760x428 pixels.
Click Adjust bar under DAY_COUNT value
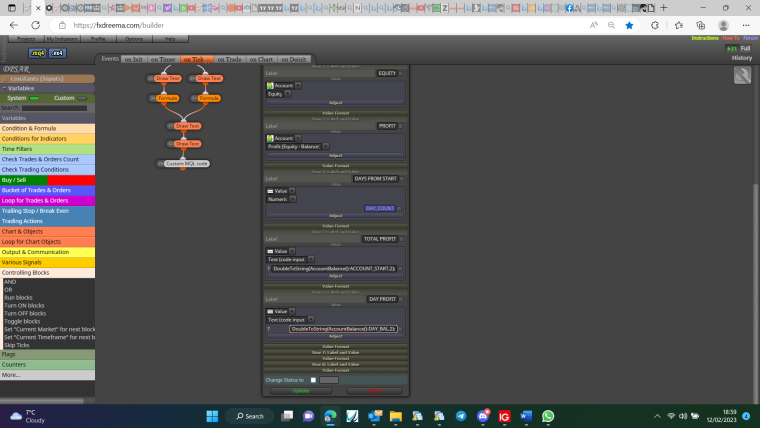(x=335, y=216)
